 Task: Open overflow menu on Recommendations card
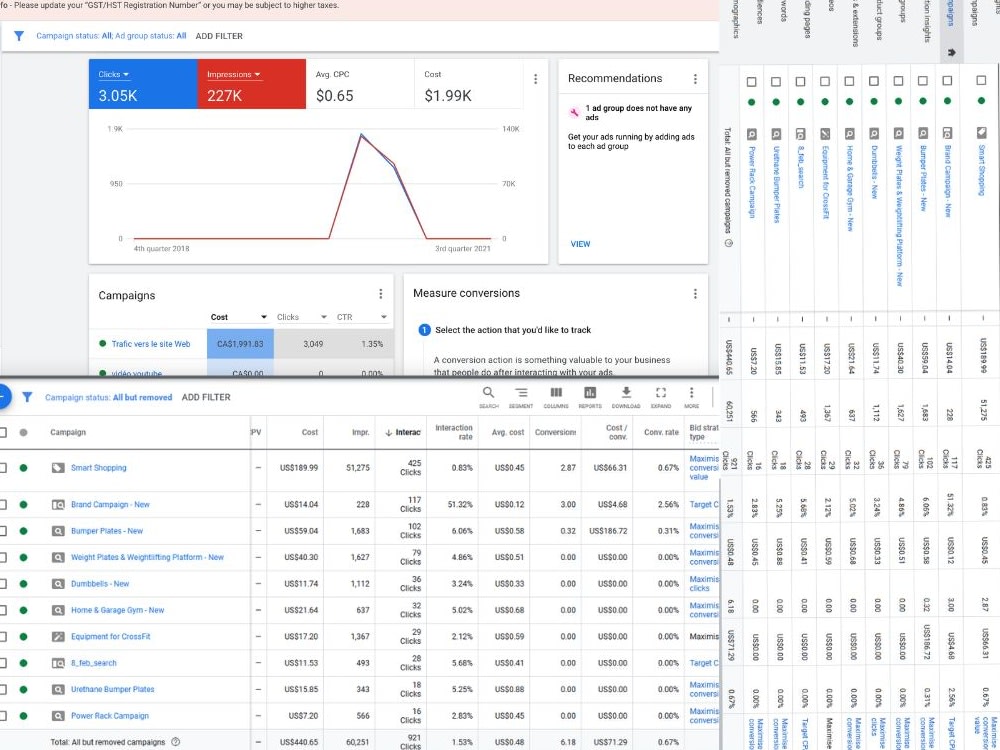(695, 78)
